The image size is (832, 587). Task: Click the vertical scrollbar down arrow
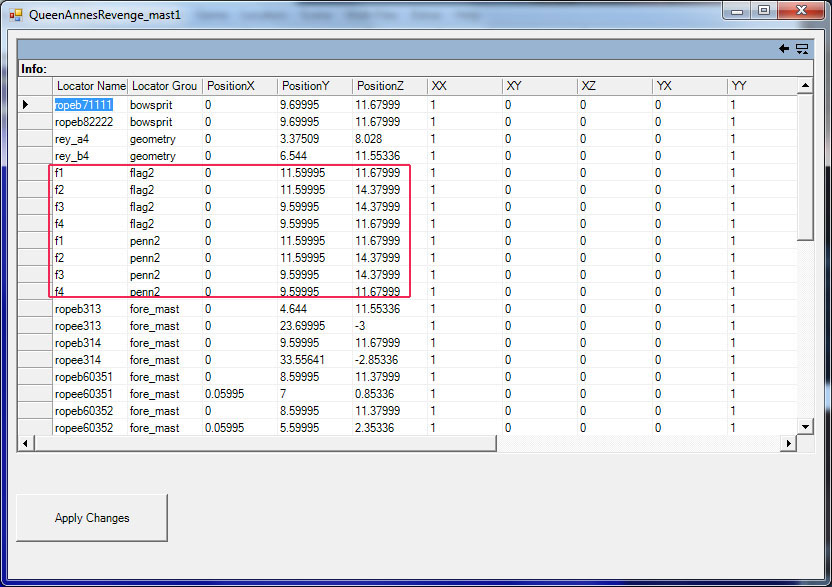[805, 426]
